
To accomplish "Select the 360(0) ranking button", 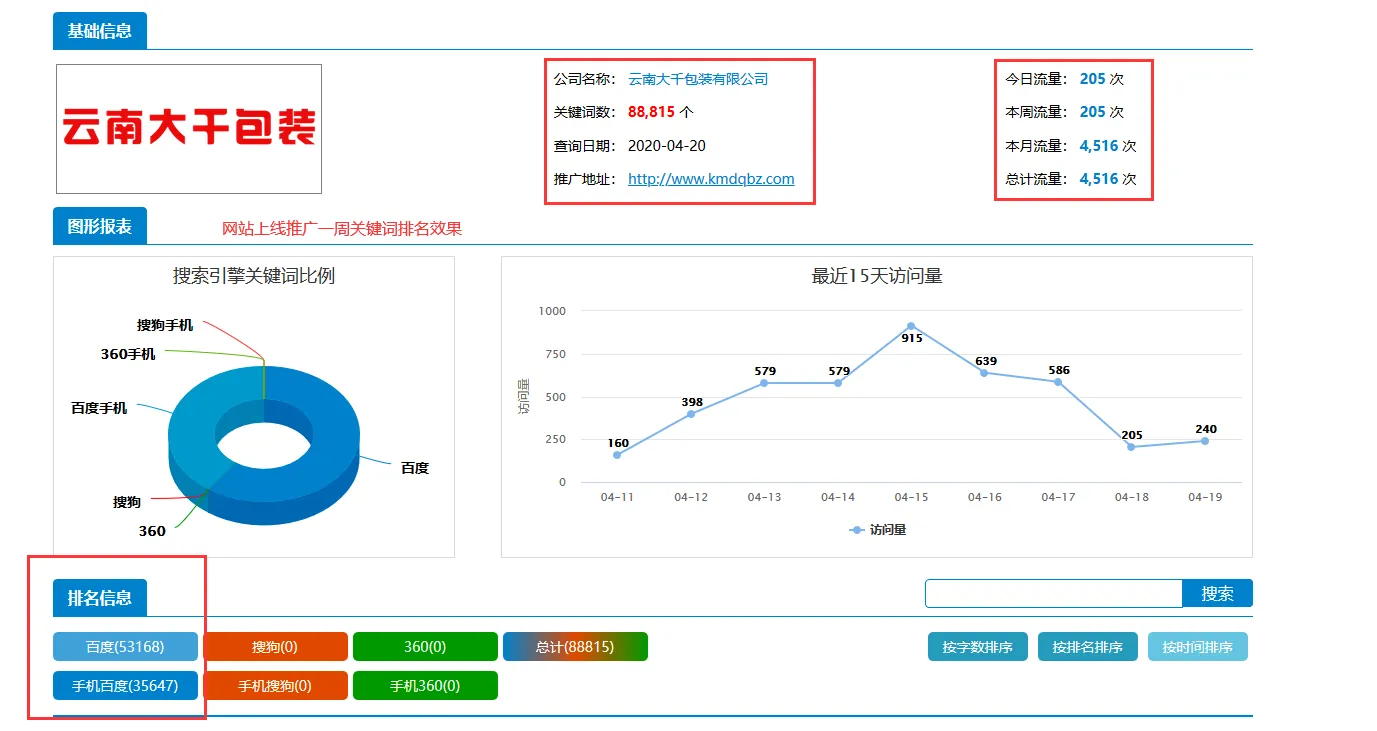I will click(x=425, y=646).
